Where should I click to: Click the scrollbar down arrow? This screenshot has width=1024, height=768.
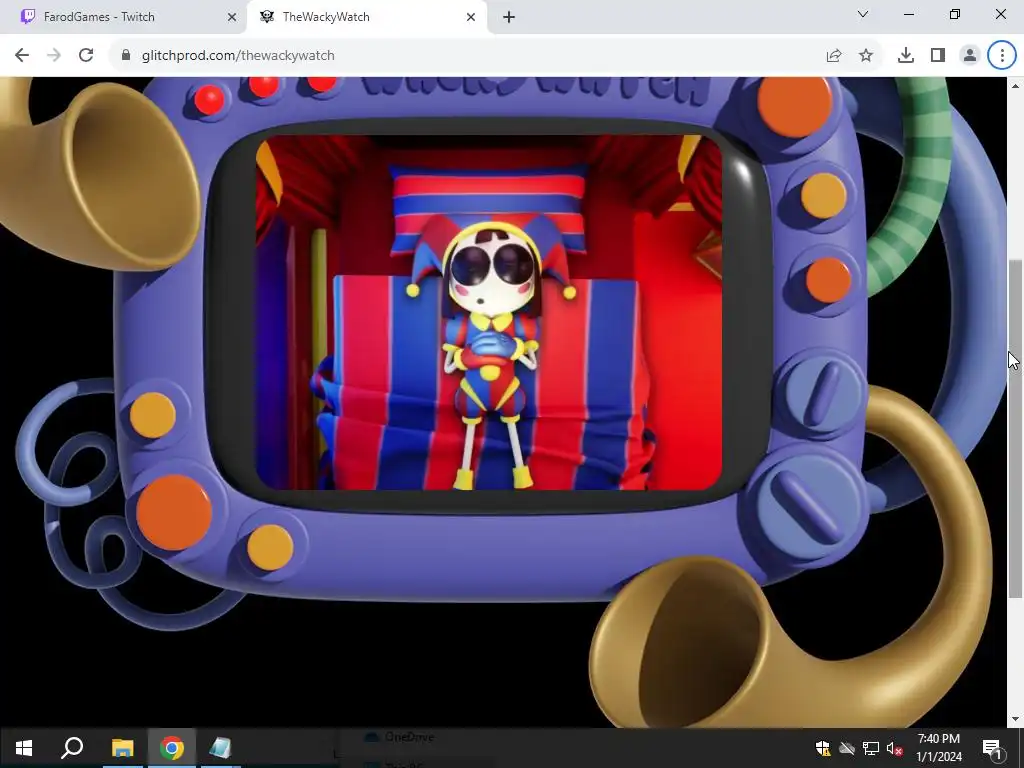tap(1015, 719)
